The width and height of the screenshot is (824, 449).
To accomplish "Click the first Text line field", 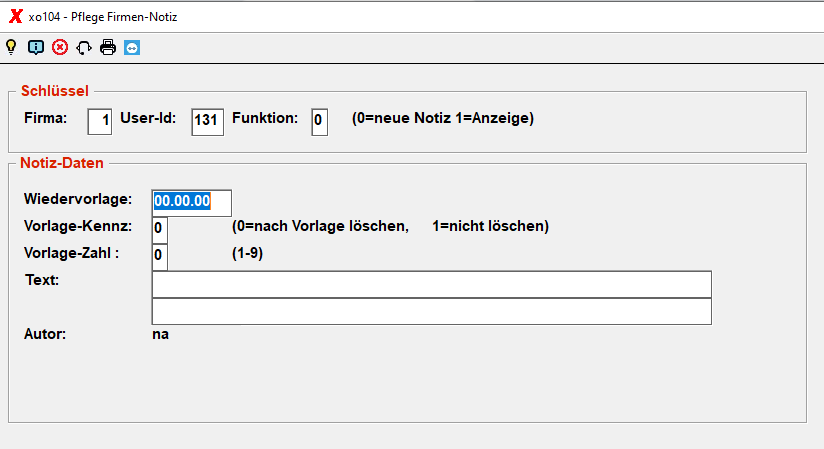I will (431, 284).
